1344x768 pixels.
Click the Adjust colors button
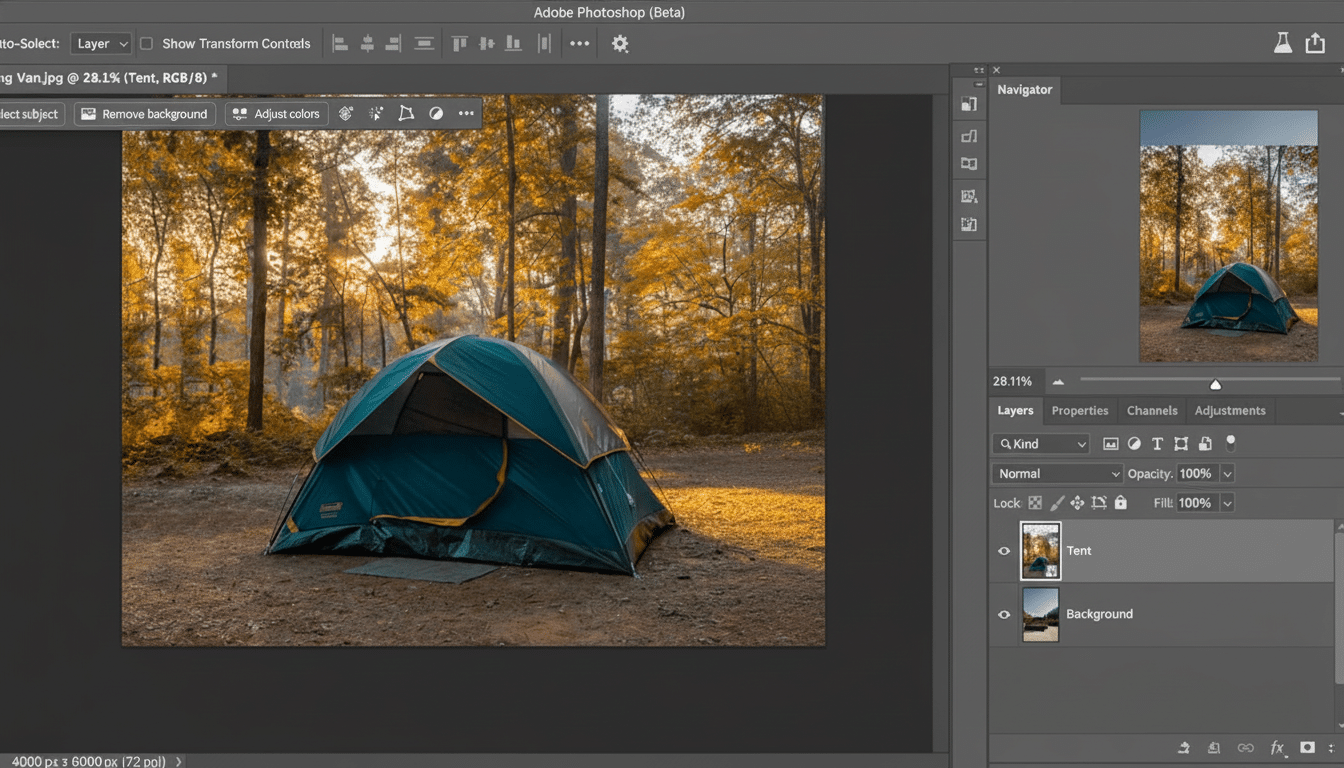276,113
